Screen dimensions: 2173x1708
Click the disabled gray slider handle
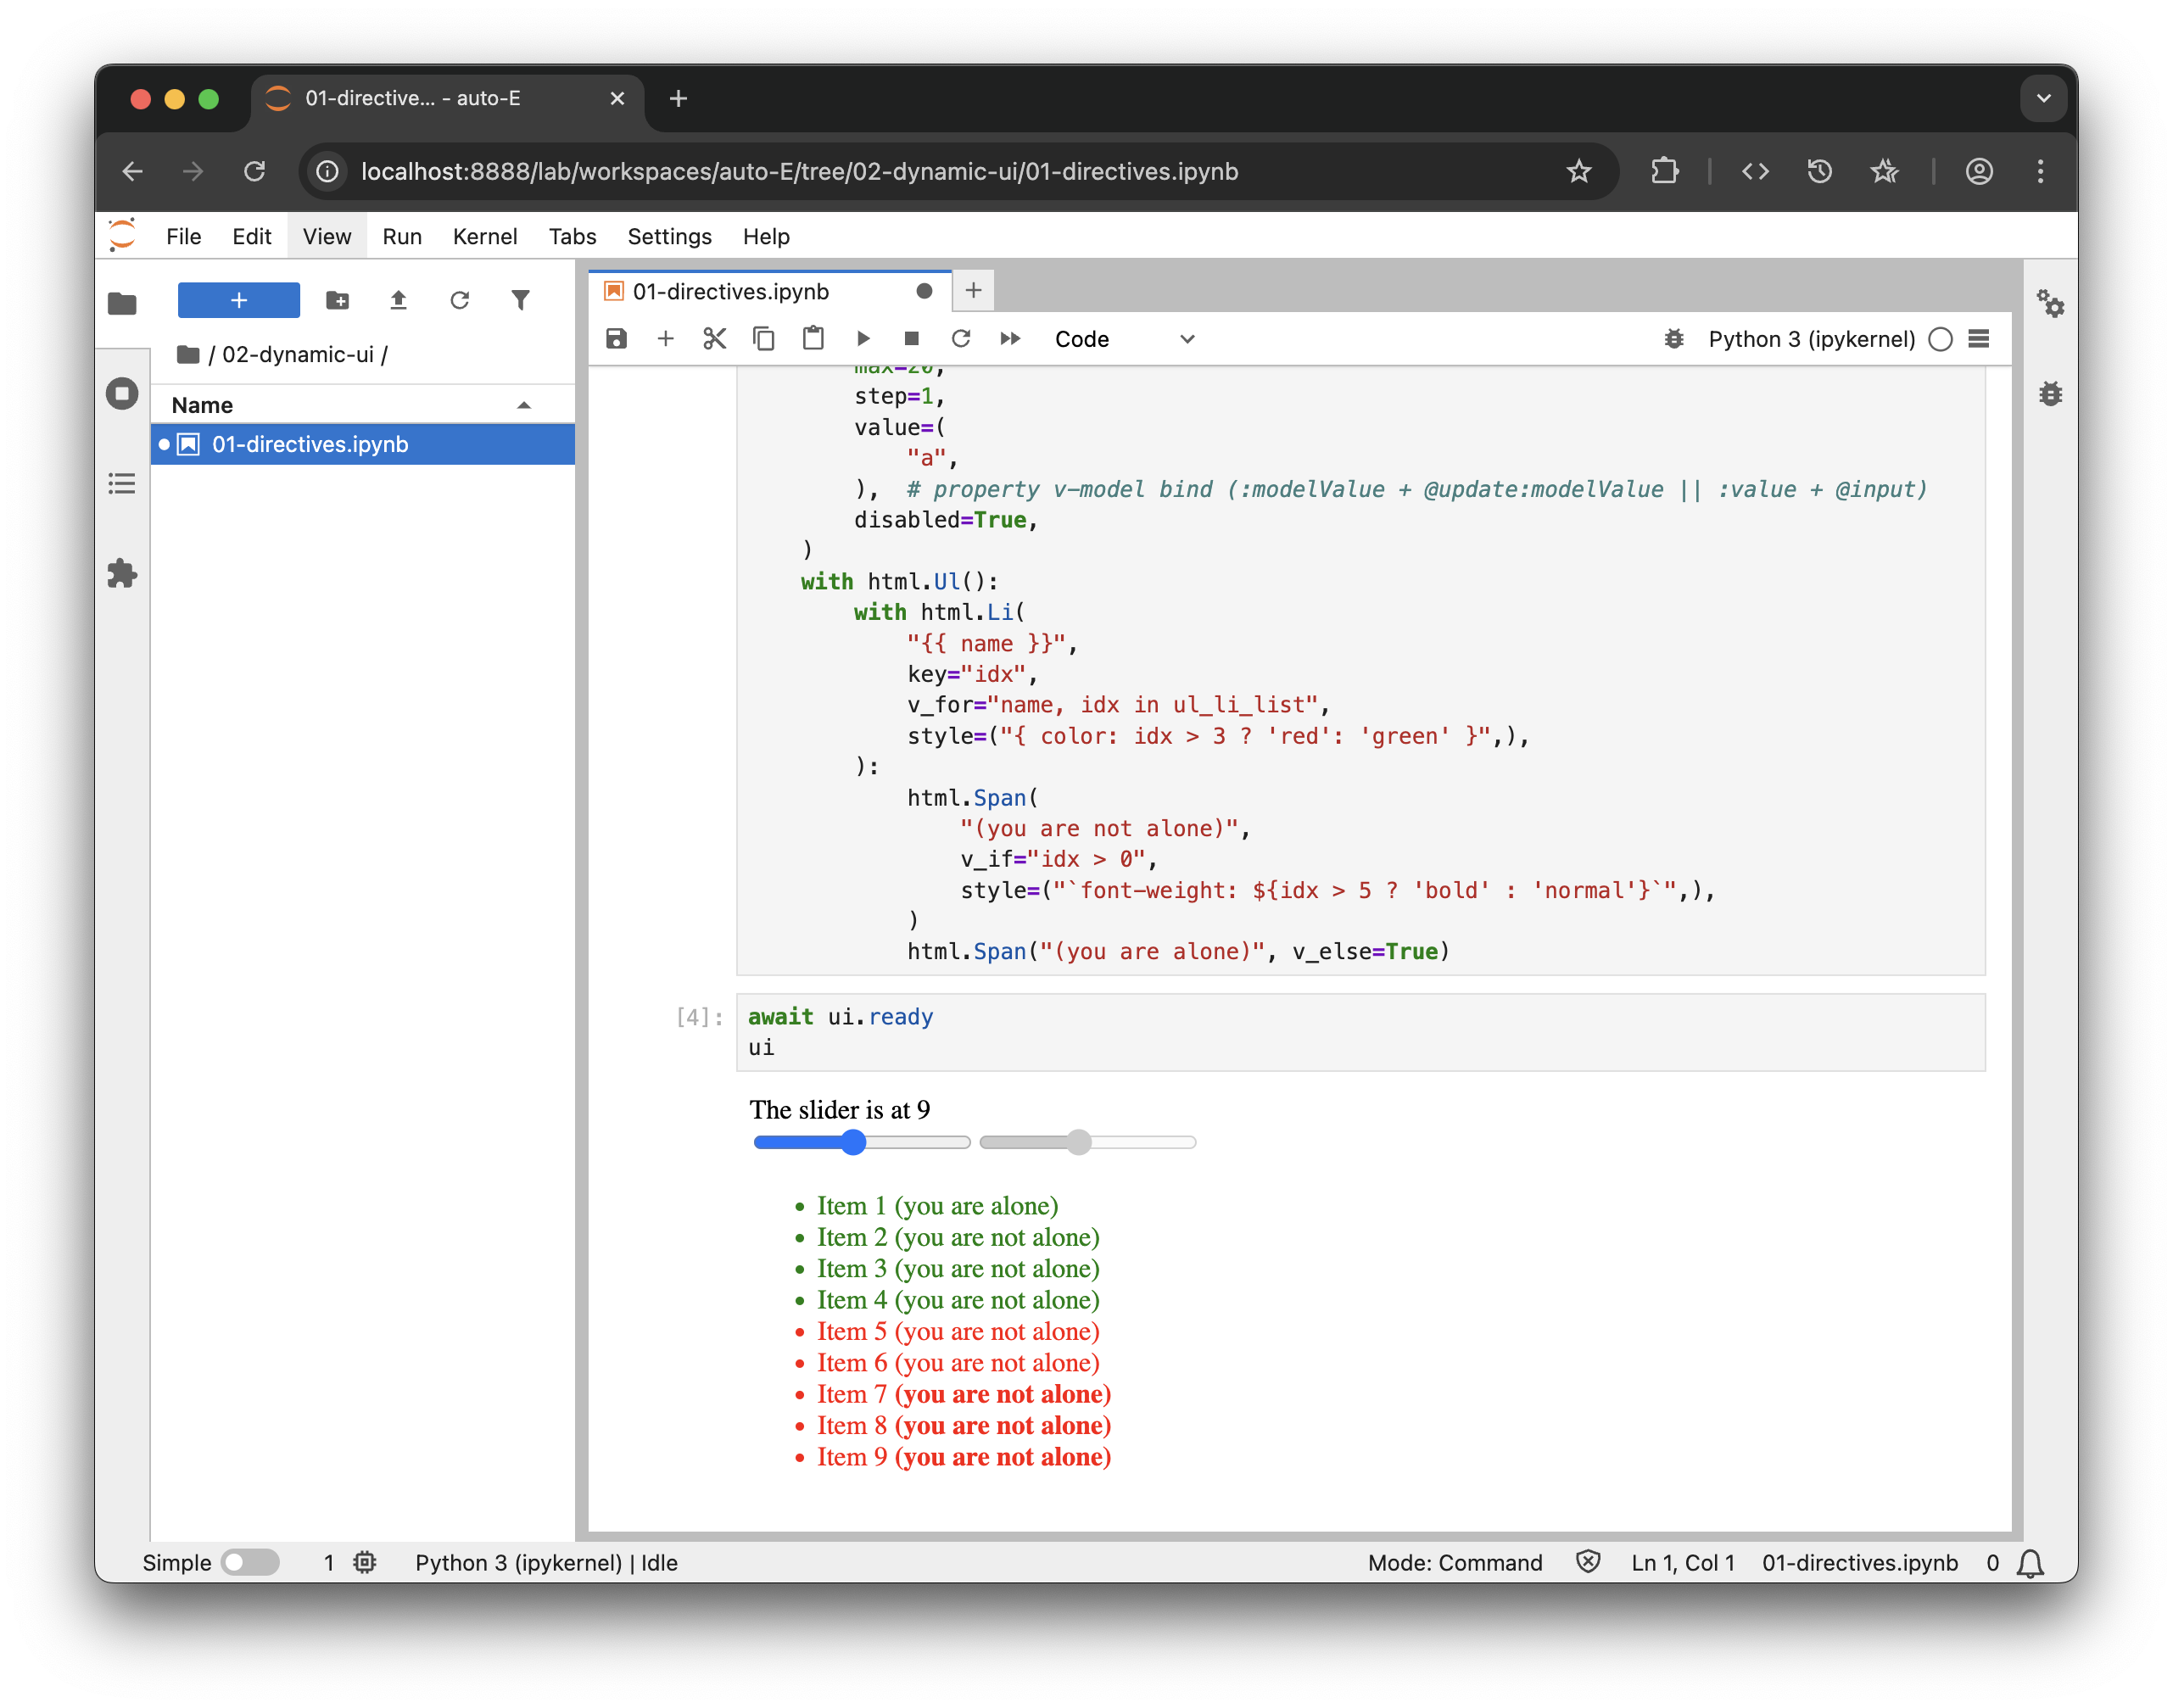point(1078,1142)
